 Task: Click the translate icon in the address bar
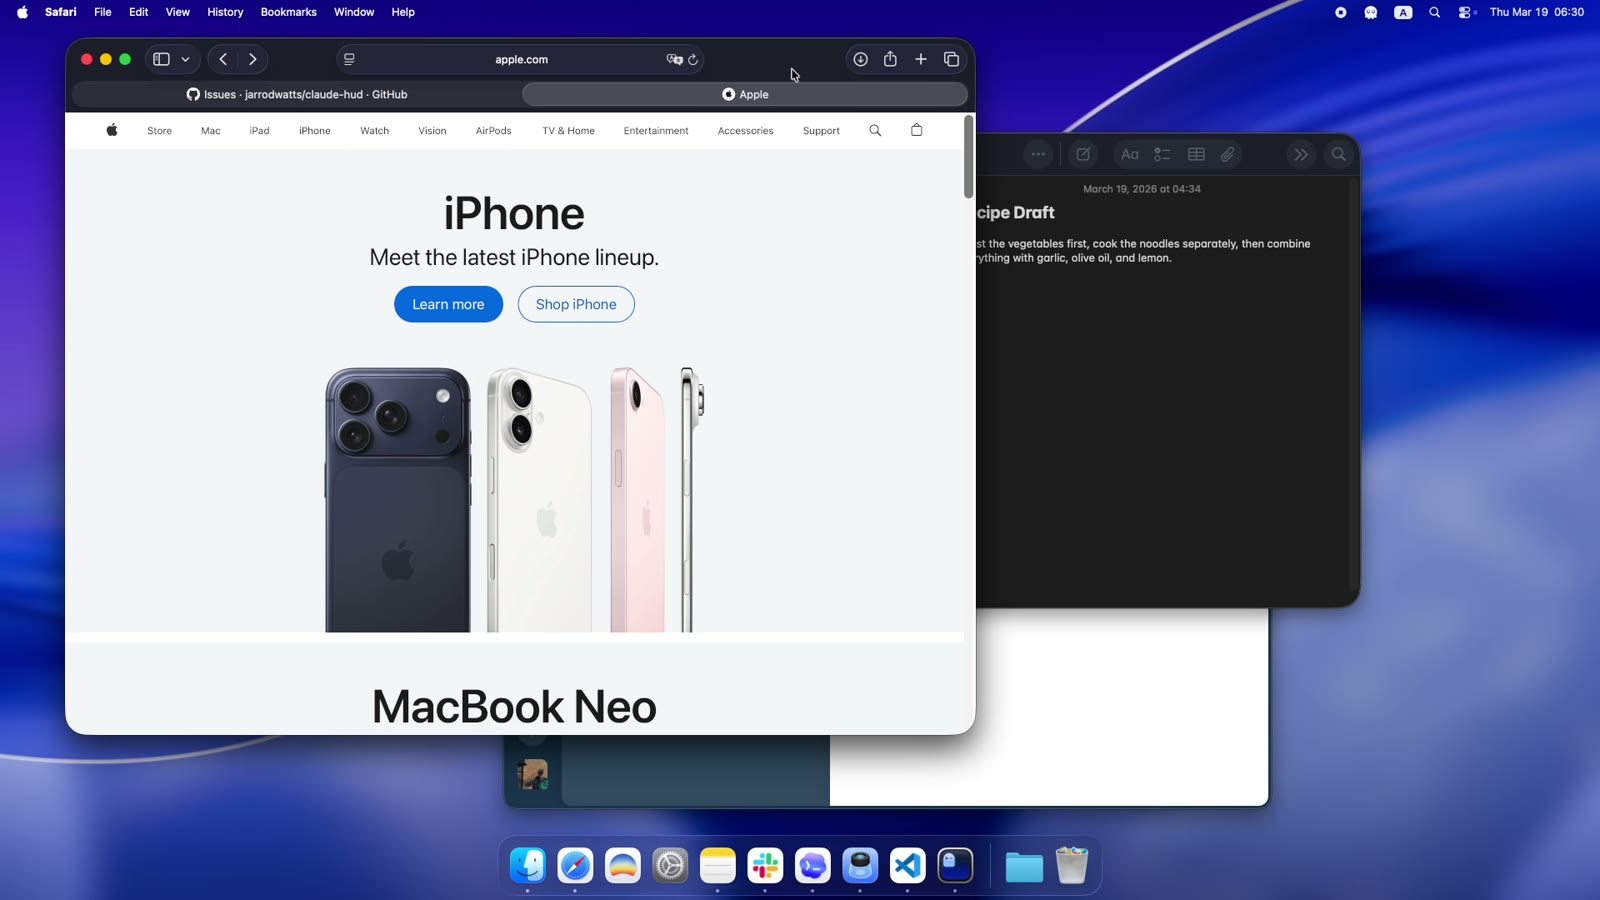[674, 59]
